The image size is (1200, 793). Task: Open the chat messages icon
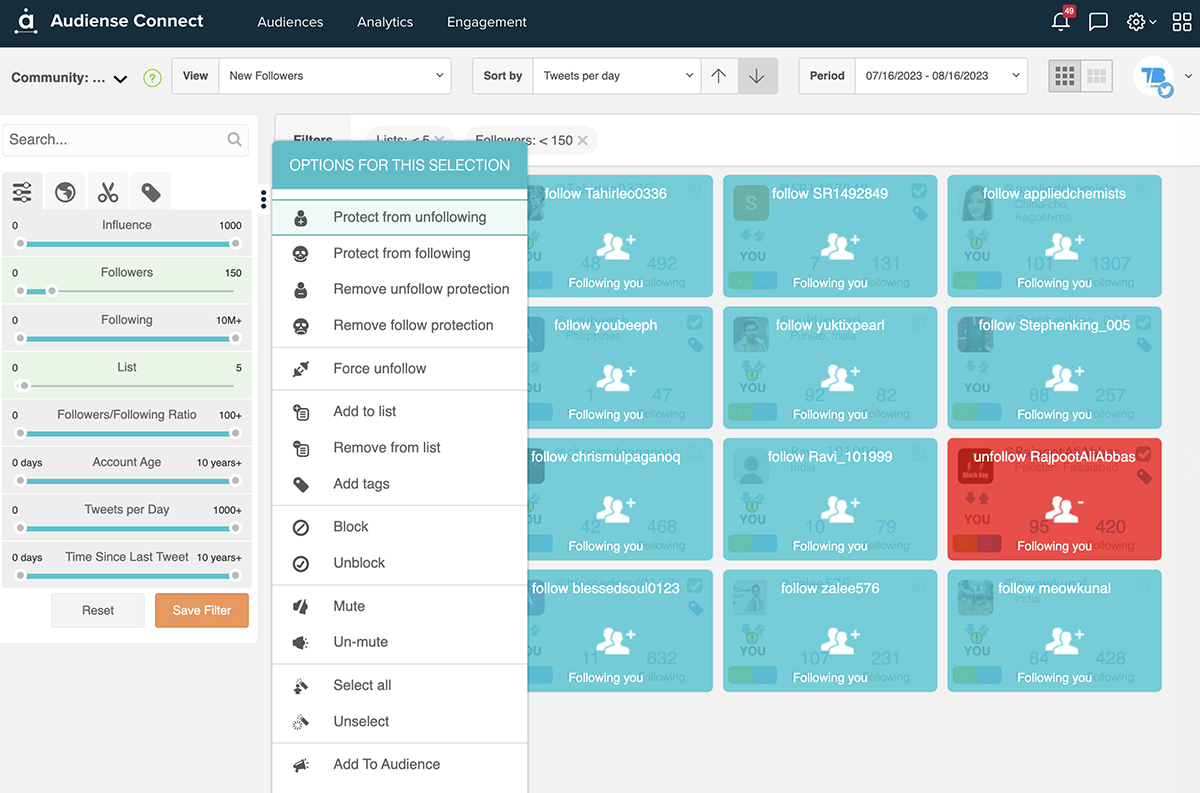point(1098,21)
